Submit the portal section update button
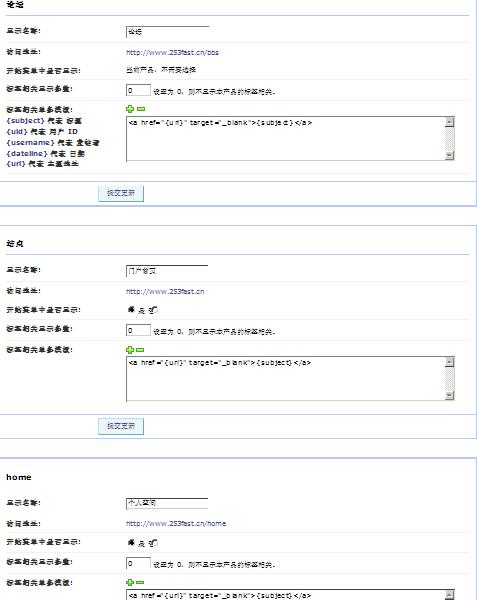 coord(121,426)
